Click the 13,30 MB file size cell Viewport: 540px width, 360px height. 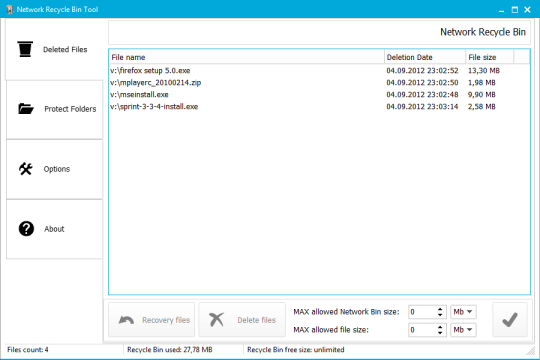point(484,71)
